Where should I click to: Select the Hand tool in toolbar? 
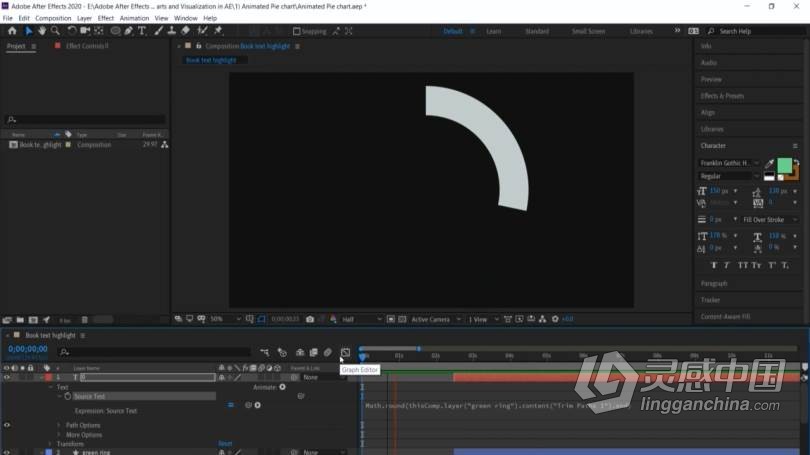click(x=42, y=31)
